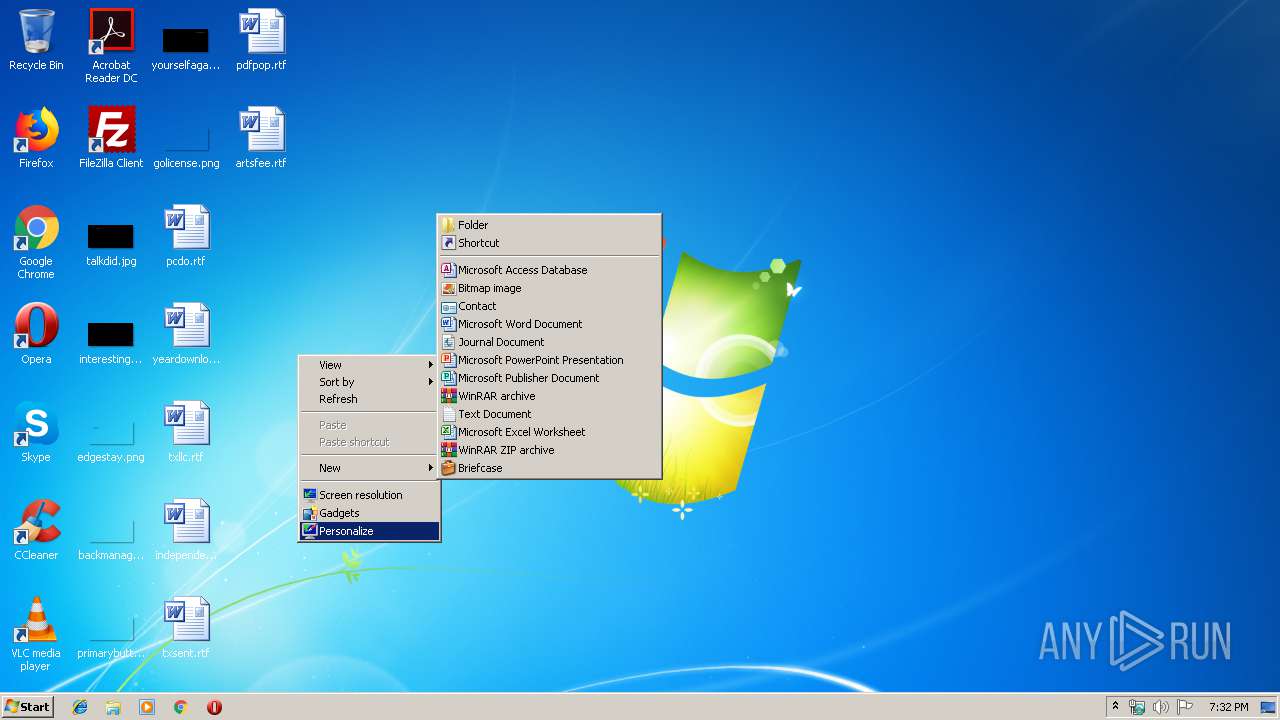
Task: Create a new Shortcut
Action: click(x=549, y=243)
